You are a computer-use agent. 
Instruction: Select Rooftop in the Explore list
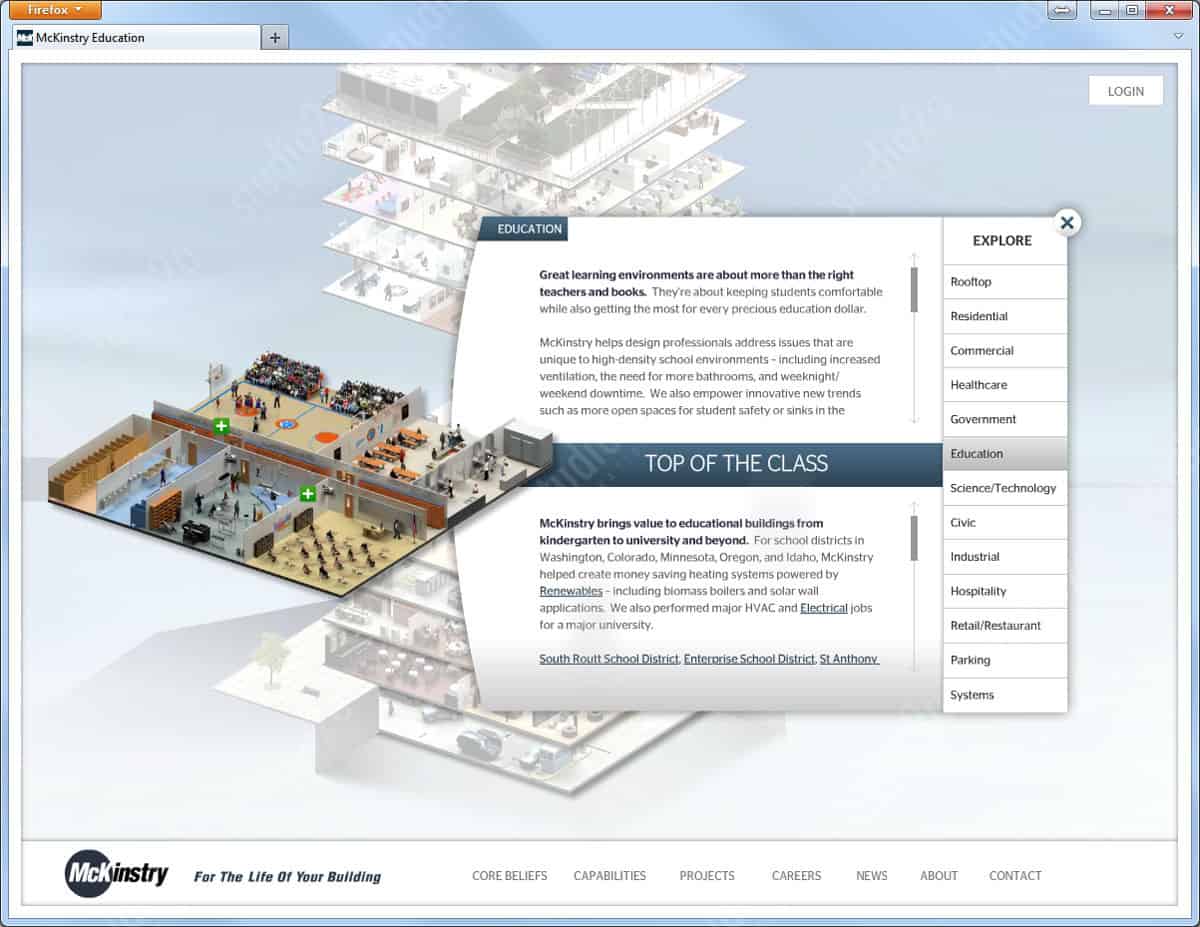tap(1005, 282)
